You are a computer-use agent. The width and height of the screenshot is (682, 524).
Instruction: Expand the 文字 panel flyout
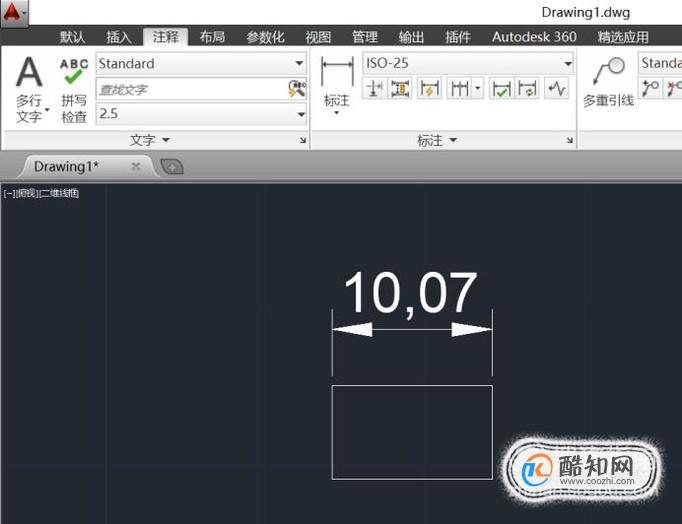[x=150, y=140]
